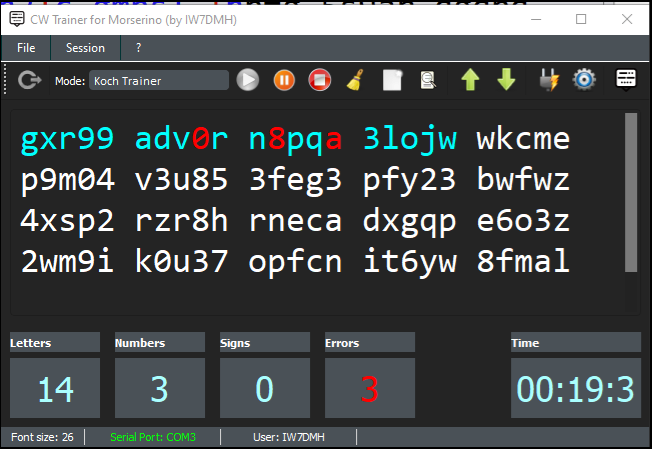The height and width of the screenshot is (450, 653).
Task: Click the red Errors counter value 3
Action: coord(370,388)
